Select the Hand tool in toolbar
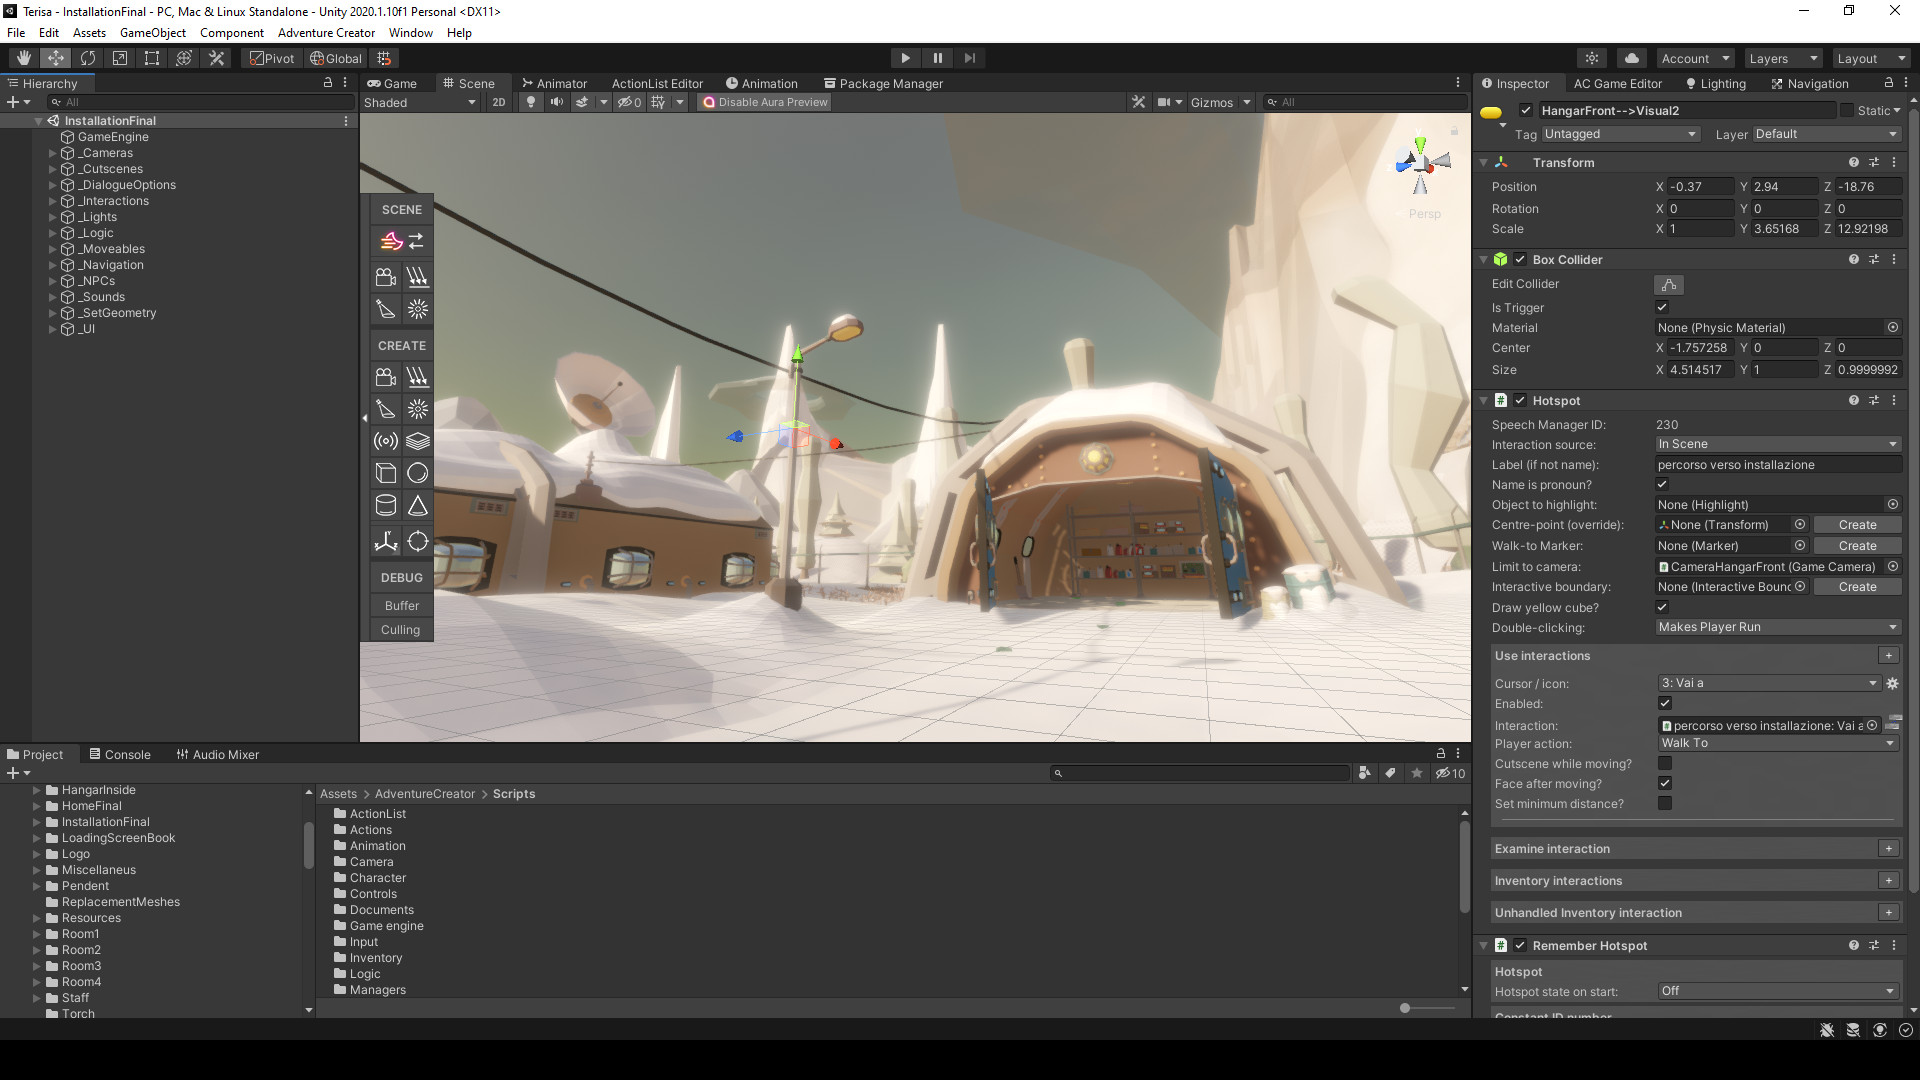 24,58
